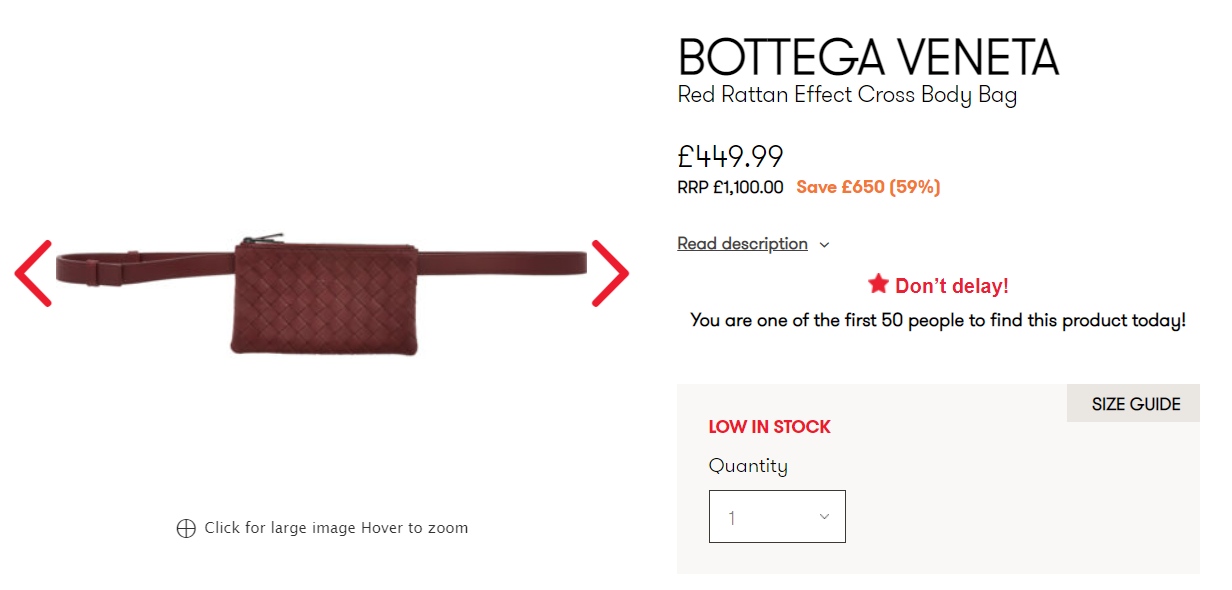Click the magnifier zoom icon below the image
Screen dimensions: 1232x590
tap(186, 528)
